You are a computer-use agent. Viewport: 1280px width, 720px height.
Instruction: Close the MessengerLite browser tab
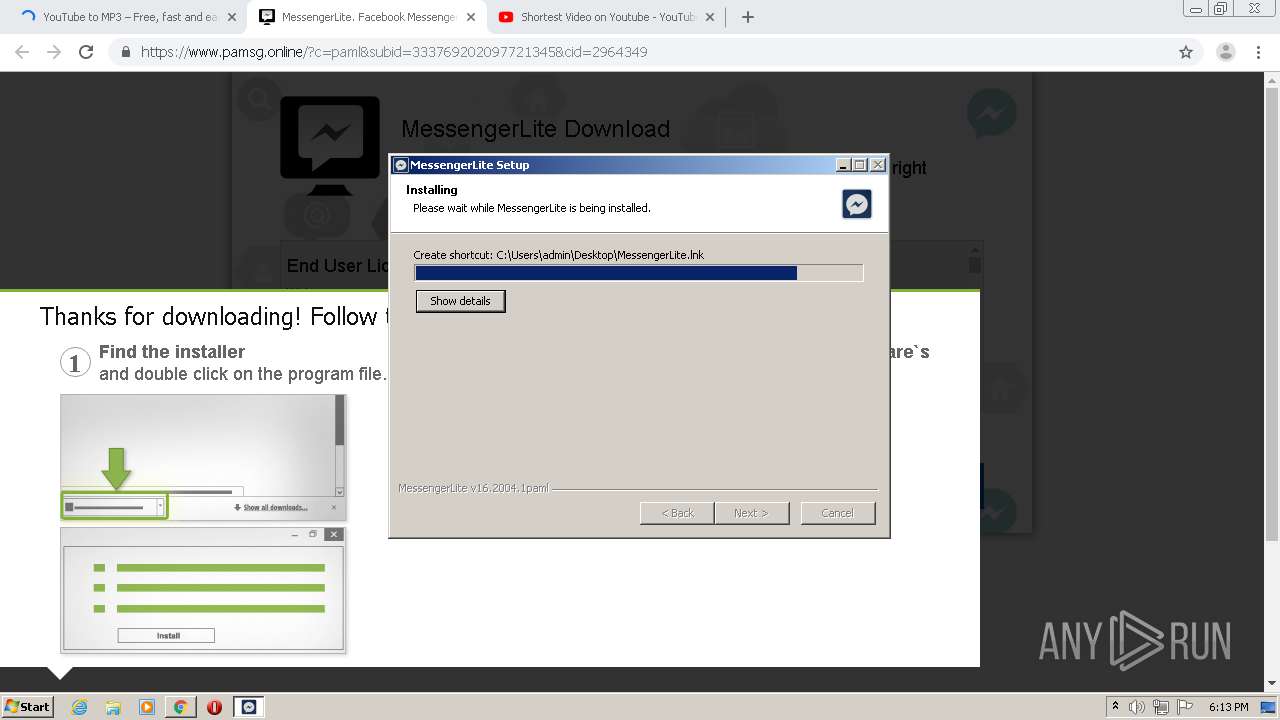click(471, 17)
